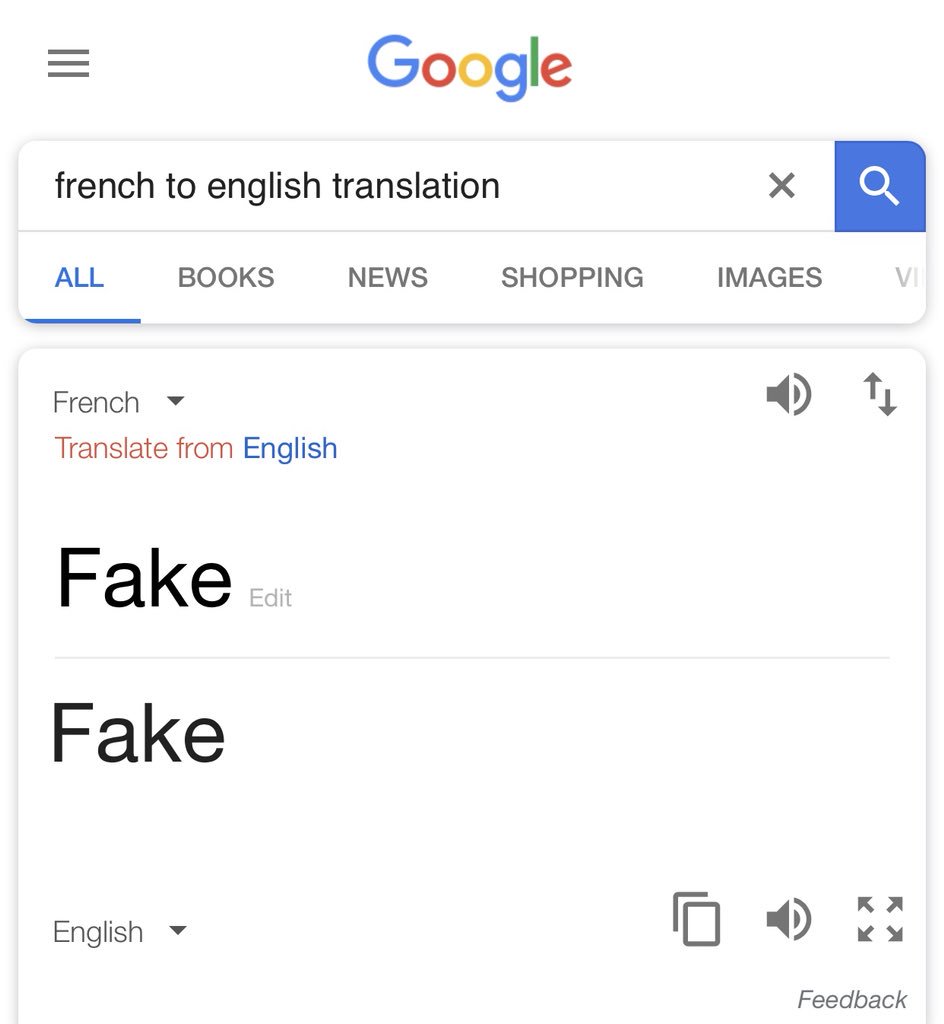
Task: Click Edit next to the source word
Action: pyautogui.click(x=270, y=598)
